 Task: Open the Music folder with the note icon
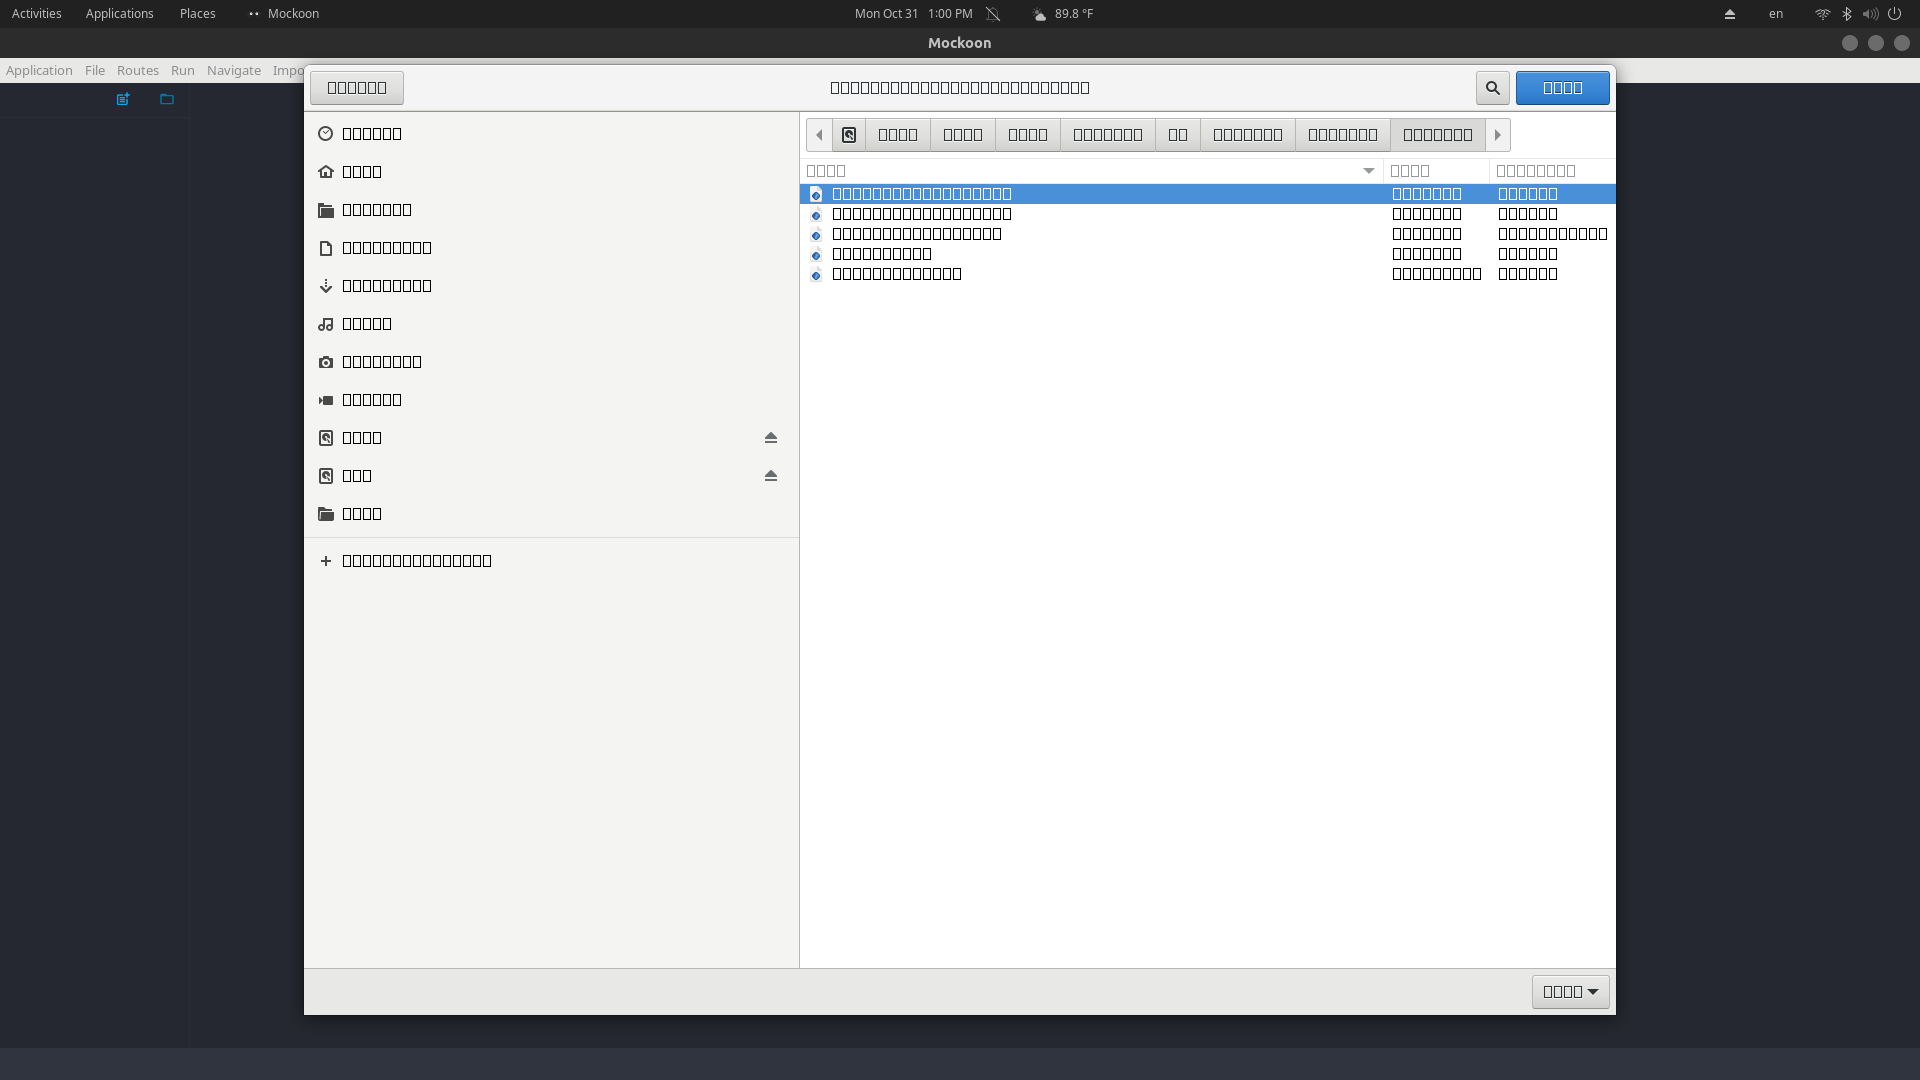point(325,323)
